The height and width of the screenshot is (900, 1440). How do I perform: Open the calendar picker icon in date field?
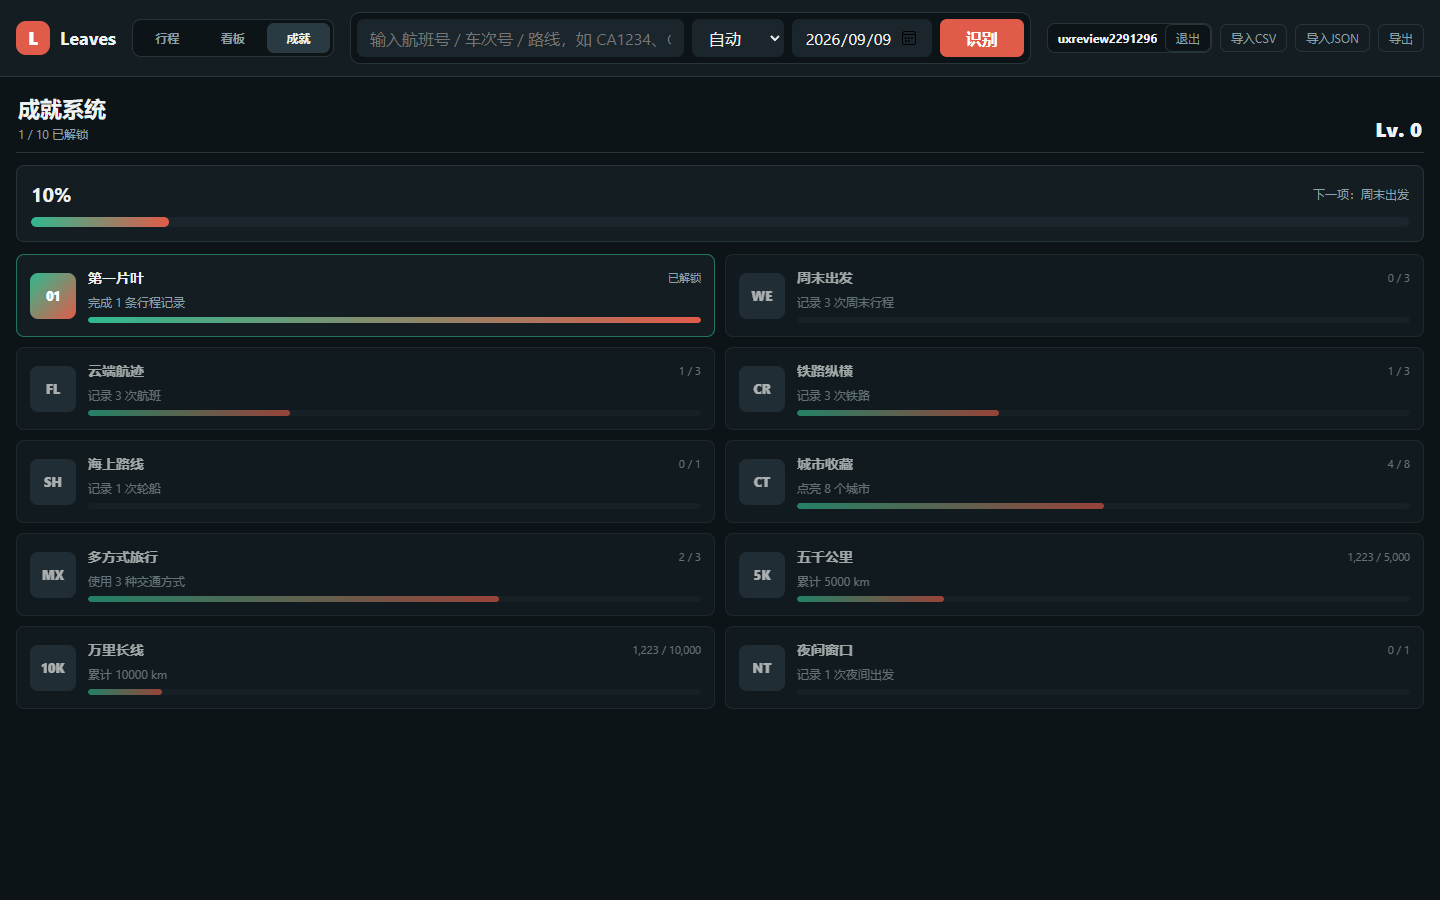point(909,38)
